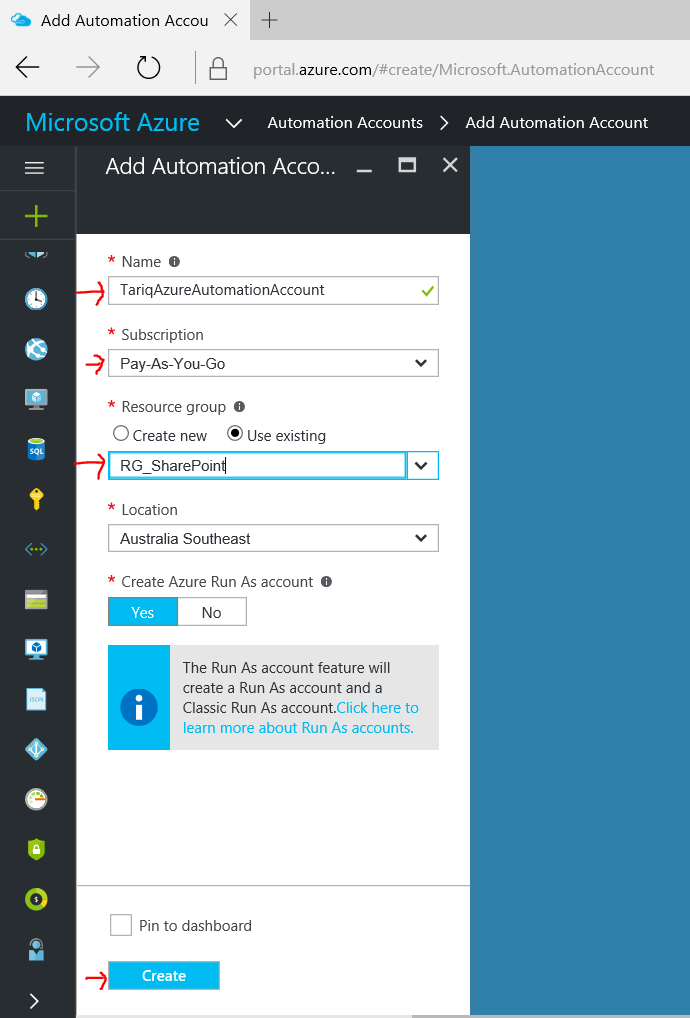This screenshot has height=1018, width=690.
Task: Open Storage accounts striped icon
Action: point(36,599)
